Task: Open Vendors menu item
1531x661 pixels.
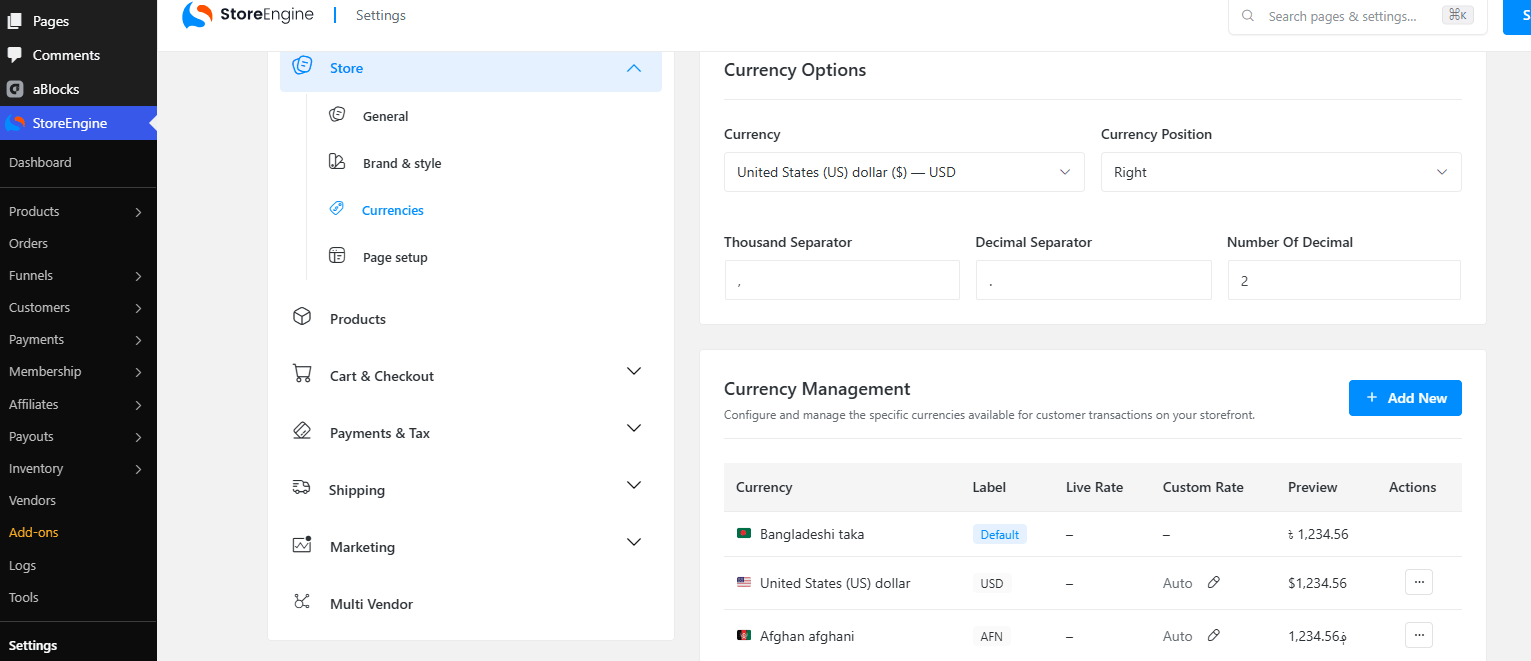Action: [32, 500]
